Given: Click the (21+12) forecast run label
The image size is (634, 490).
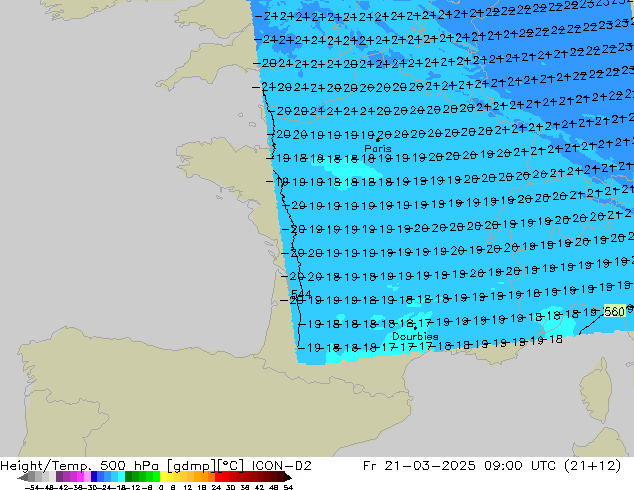Looking at the screenshot, I should click(x=594, y=466).
